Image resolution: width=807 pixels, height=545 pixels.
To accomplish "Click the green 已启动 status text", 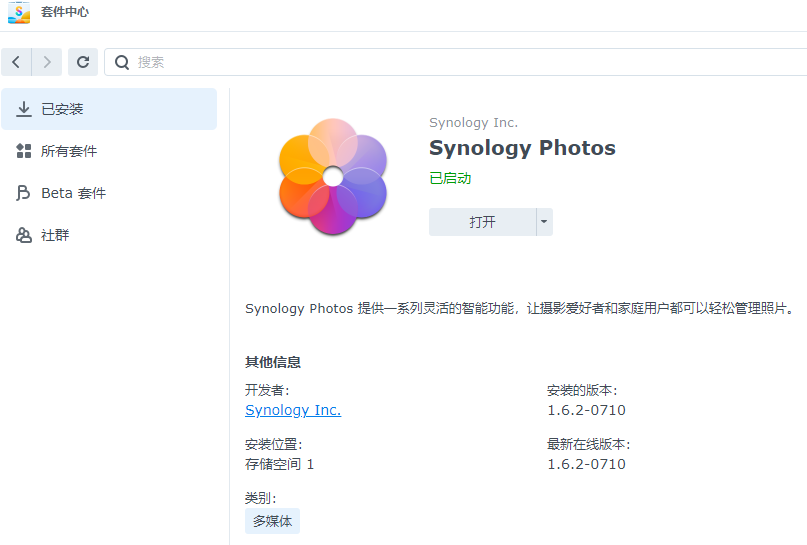I will [450, 178].
